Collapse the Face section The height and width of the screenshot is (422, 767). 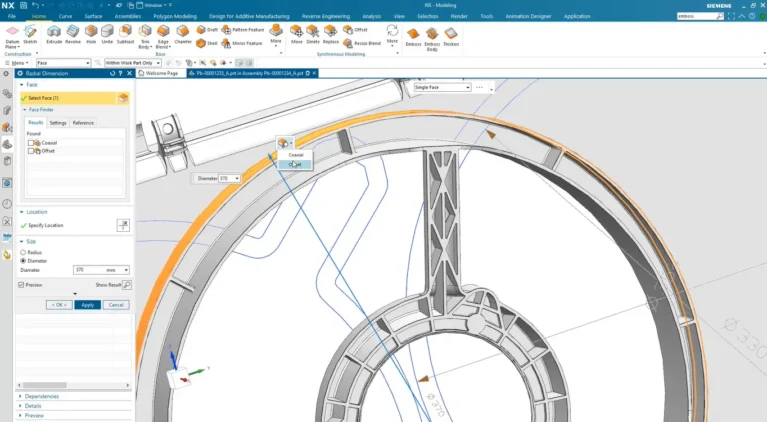click(x=22, y=85)
